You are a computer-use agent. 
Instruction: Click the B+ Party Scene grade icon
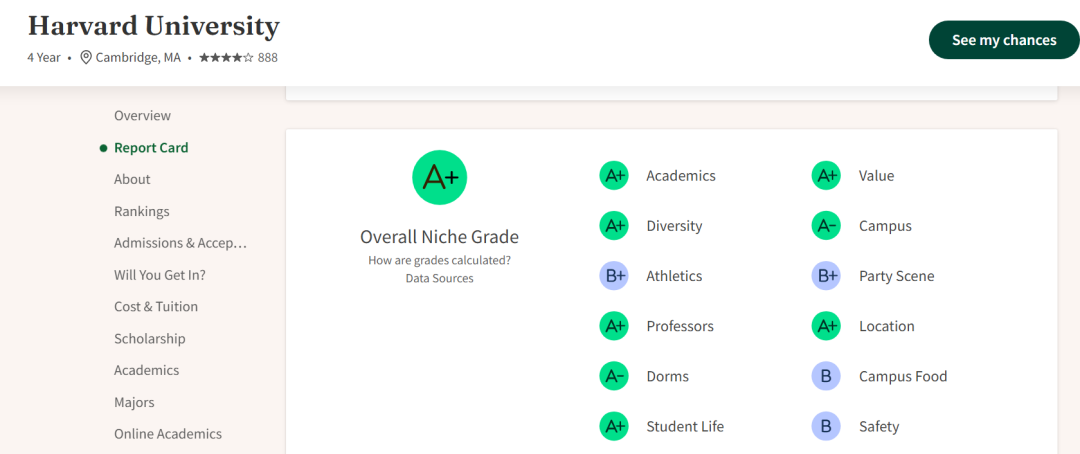pos(825,276)
